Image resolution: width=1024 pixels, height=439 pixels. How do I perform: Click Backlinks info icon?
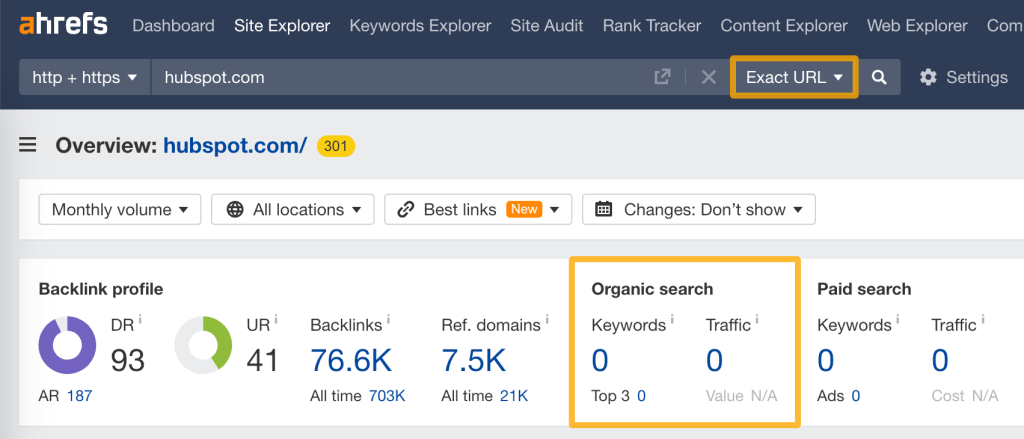[389, 319]
